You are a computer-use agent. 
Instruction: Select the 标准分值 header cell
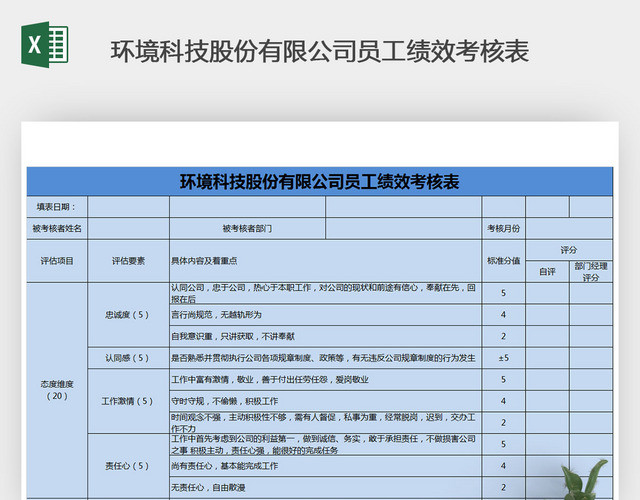point(504,261)
